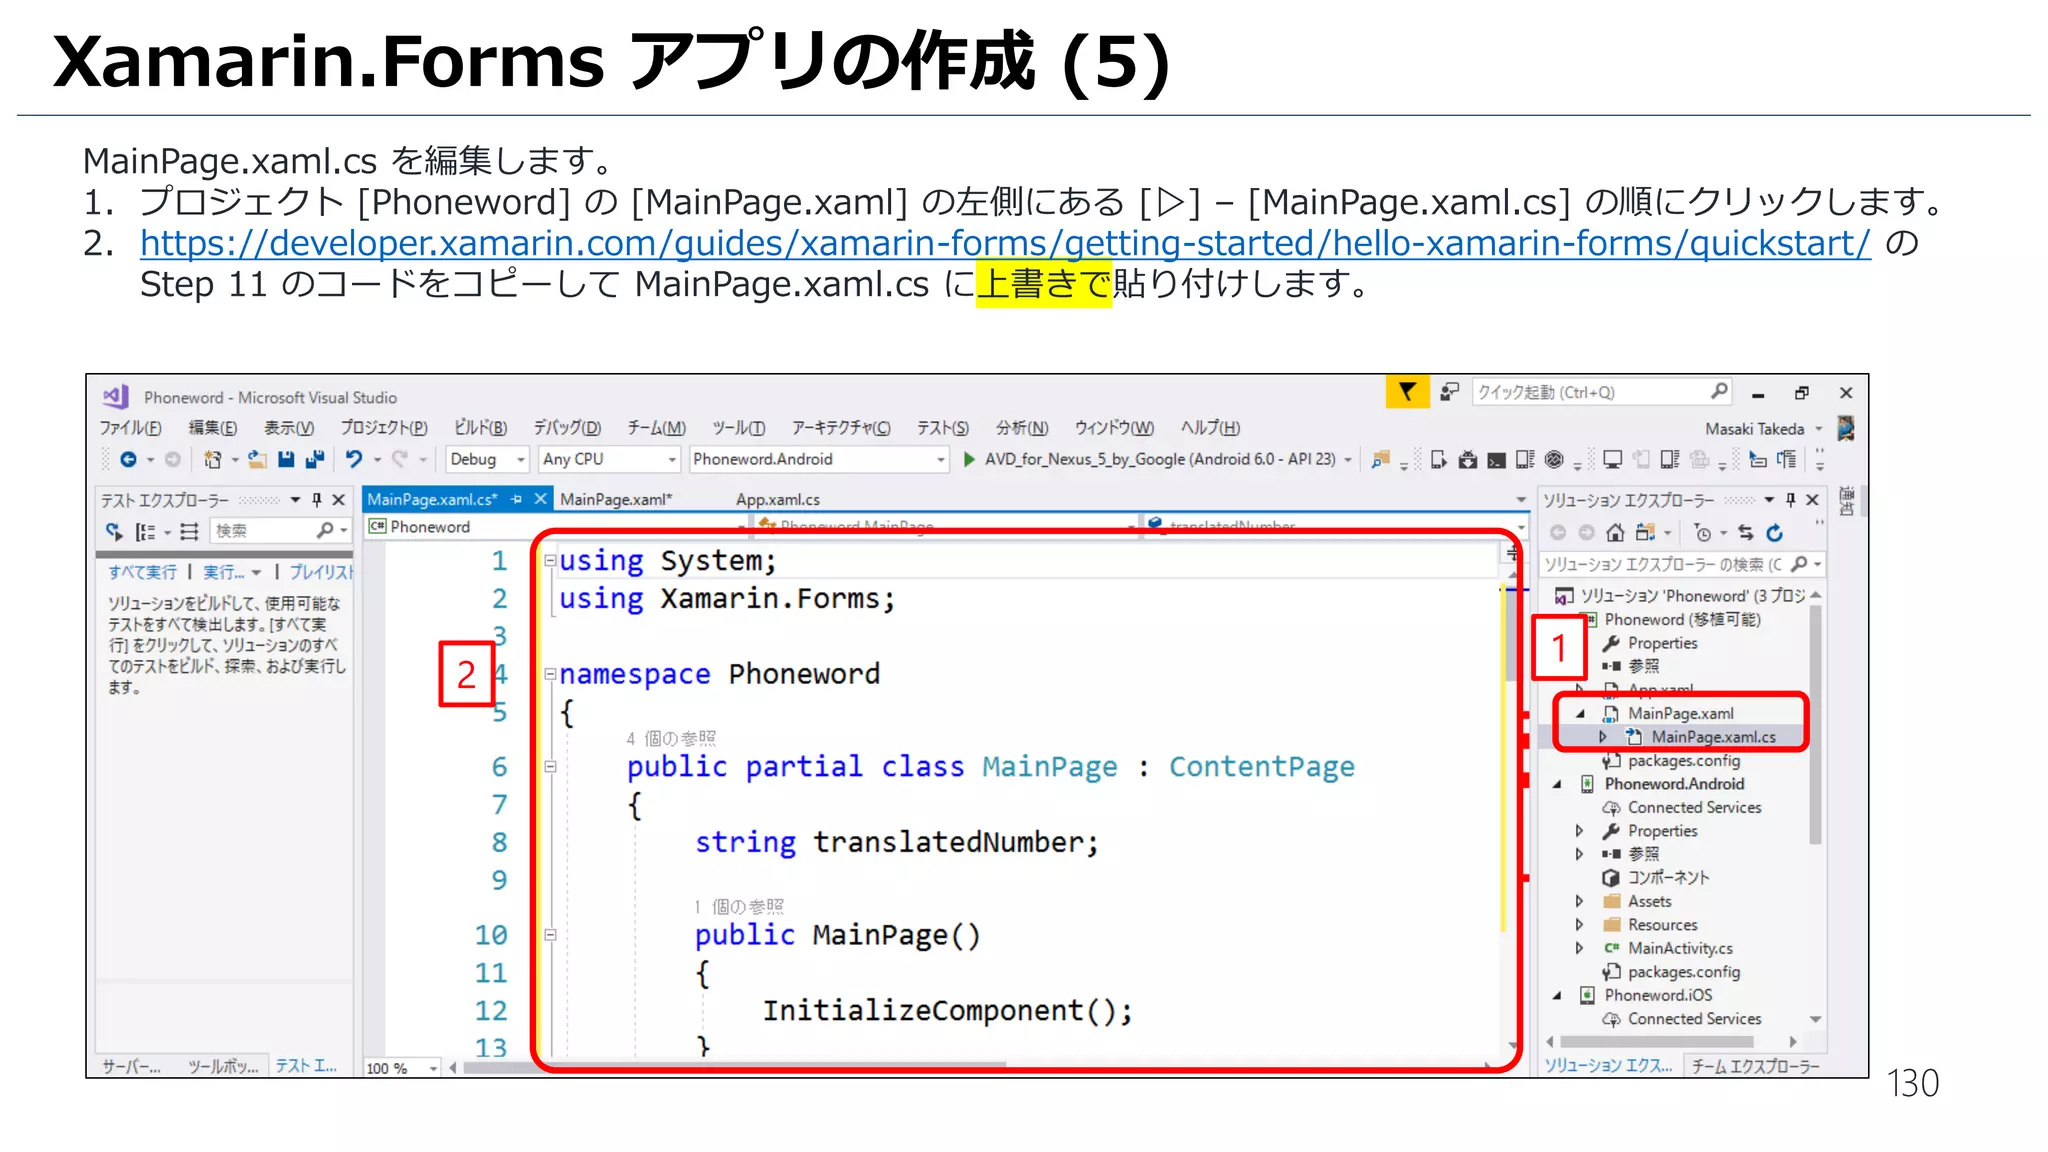Expand the Assets folder node
Image resolution: width=2048 pixels, height=1152 pixels.
point(1580,902)
